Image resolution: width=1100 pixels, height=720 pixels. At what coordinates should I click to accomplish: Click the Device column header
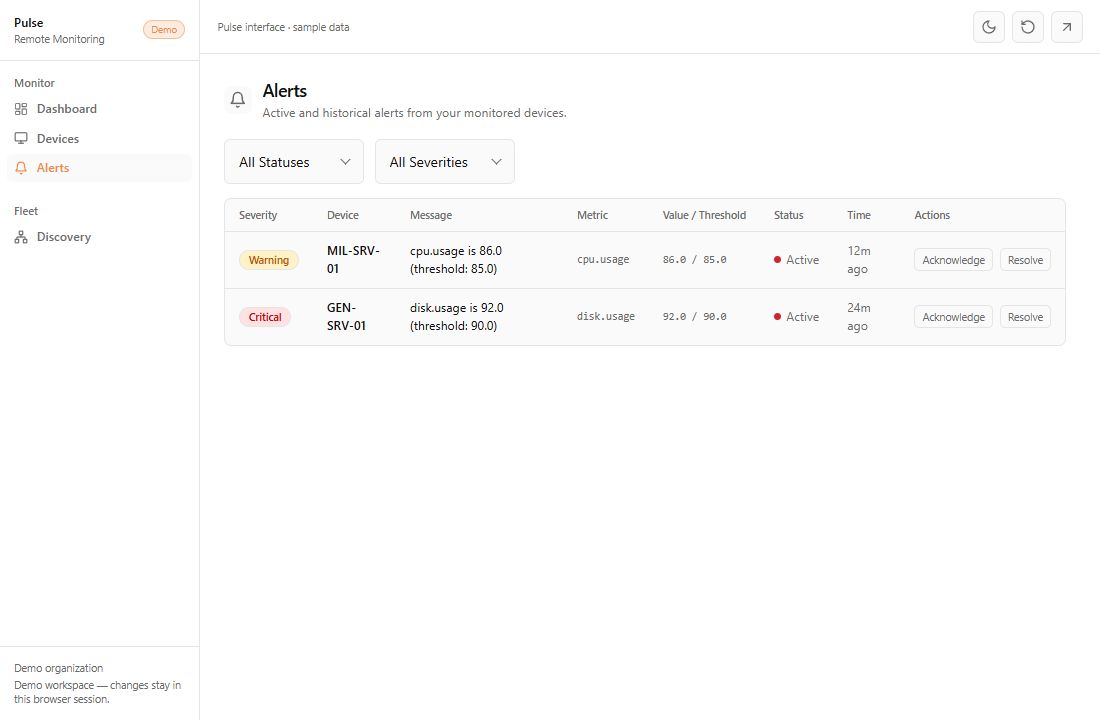click(342, 215)
